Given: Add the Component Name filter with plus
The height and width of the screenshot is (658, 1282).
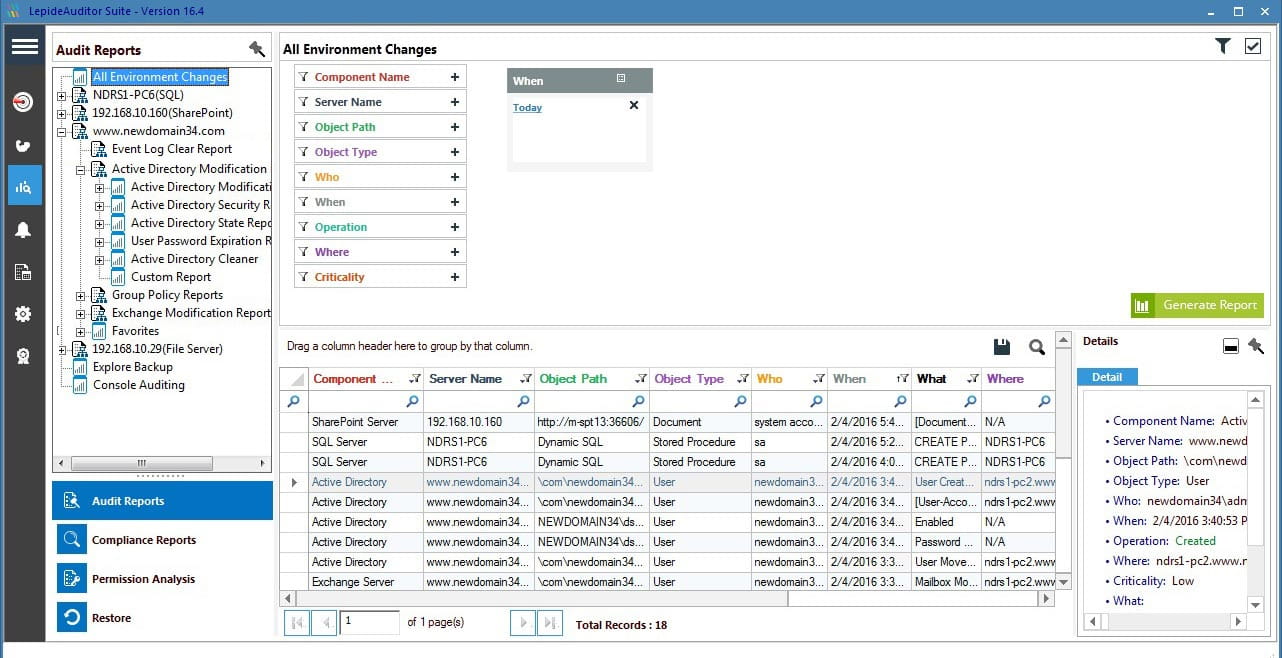Looking at the screenshot, I should [455, 77].
